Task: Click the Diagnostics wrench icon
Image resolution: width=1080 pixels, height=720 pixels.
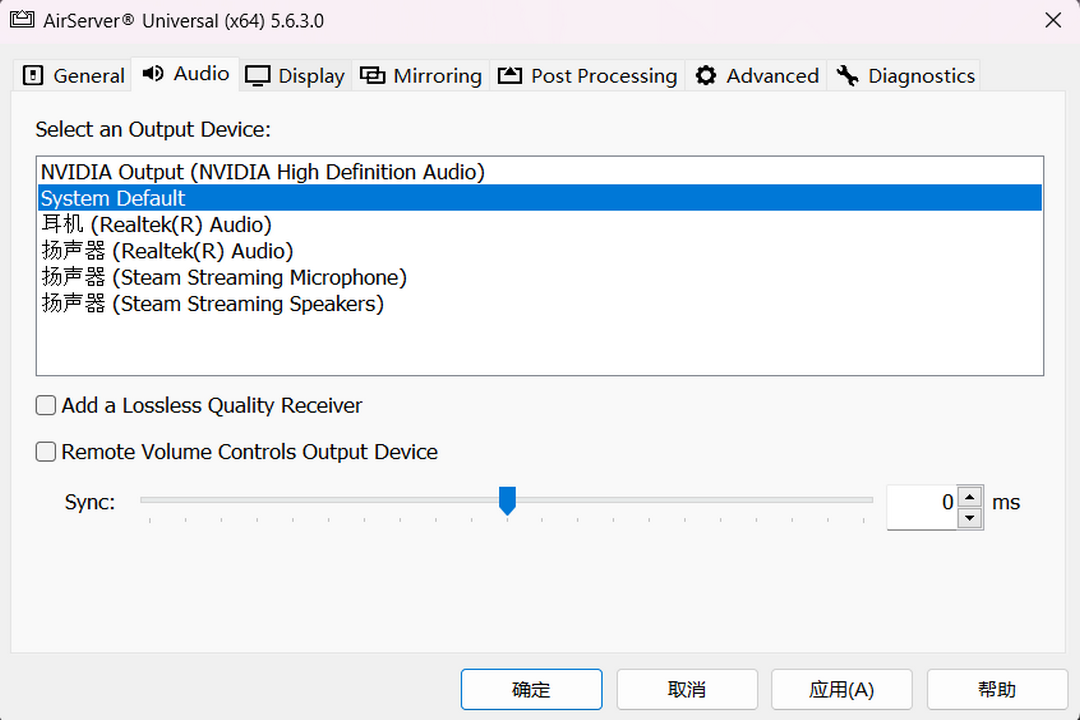Action: [848, 75]
